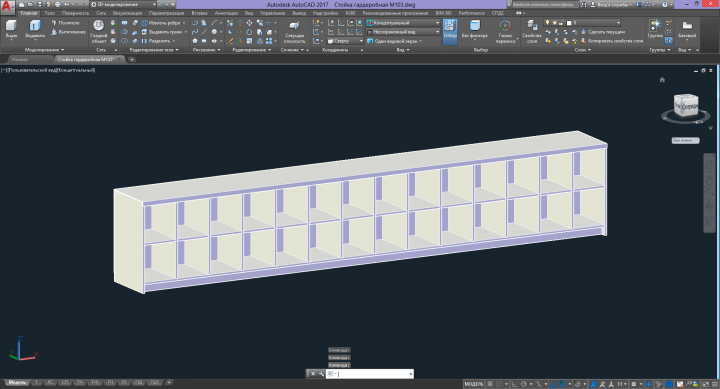Image resolution: width=720 pixels, height=389 pixels.
Task: Toggle Ortho mode in status bar
Action: tap(514, 384)
